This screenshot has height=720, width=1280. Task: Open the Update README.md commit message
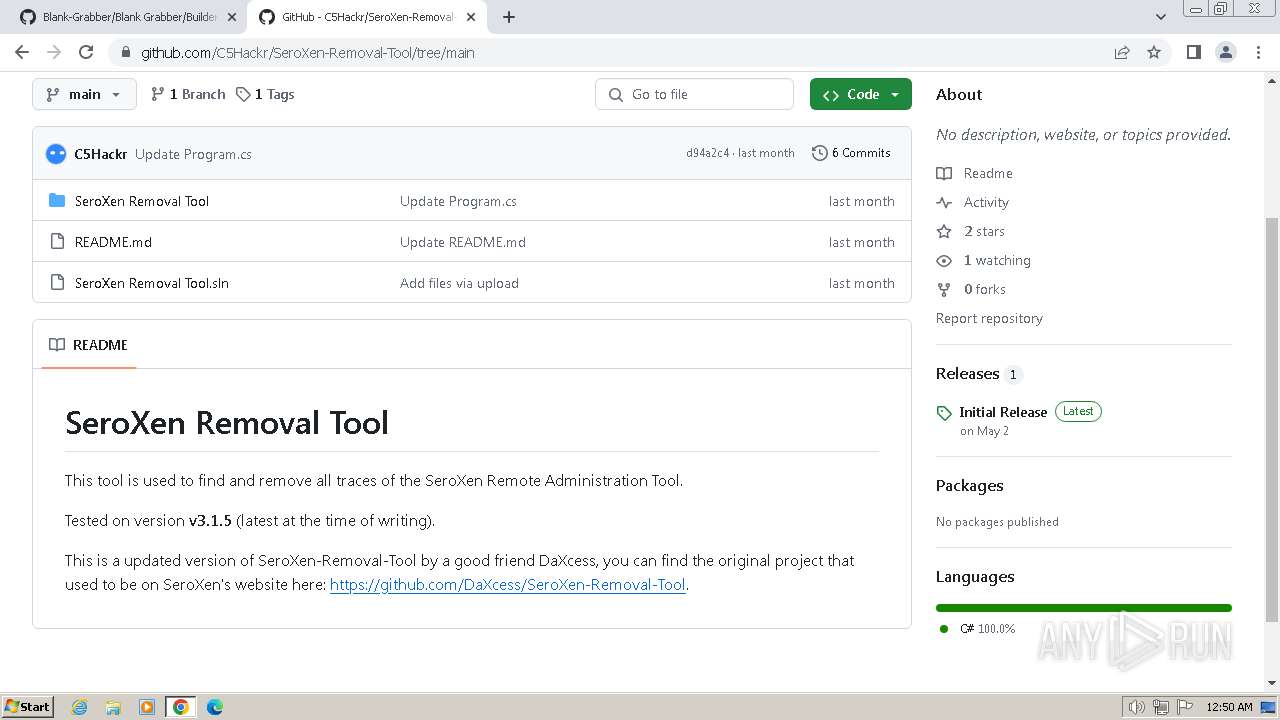point(463,242)
